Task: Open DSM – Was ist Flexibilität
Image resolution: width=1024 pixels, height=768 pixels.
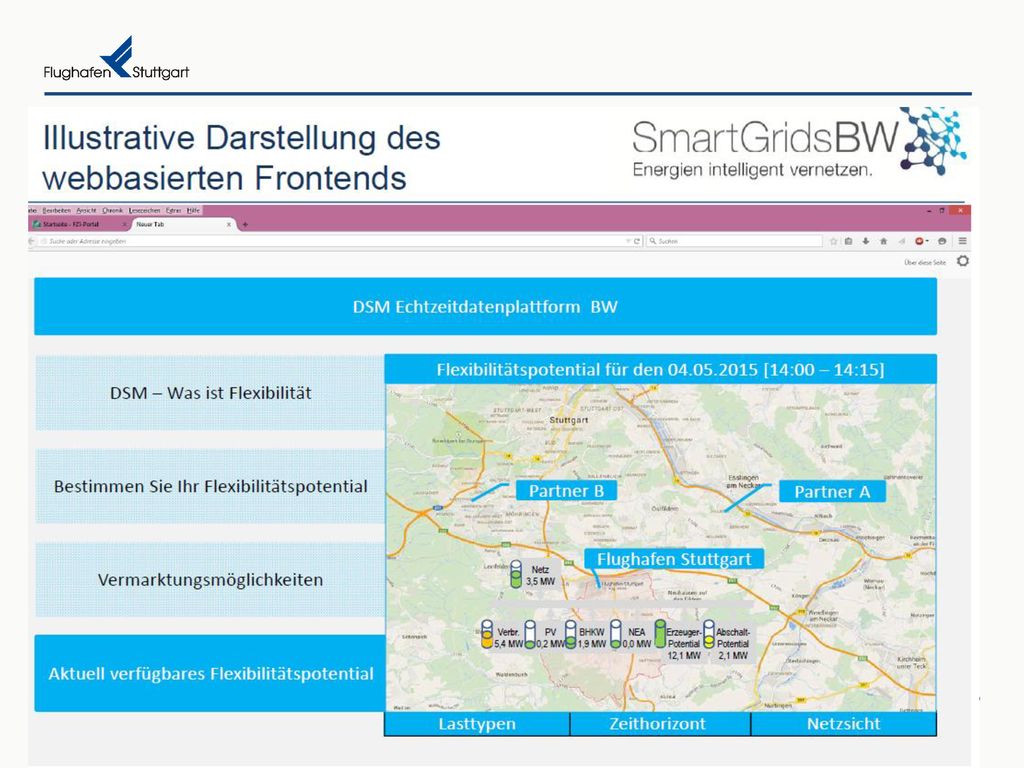Action: tap(210, 393)
